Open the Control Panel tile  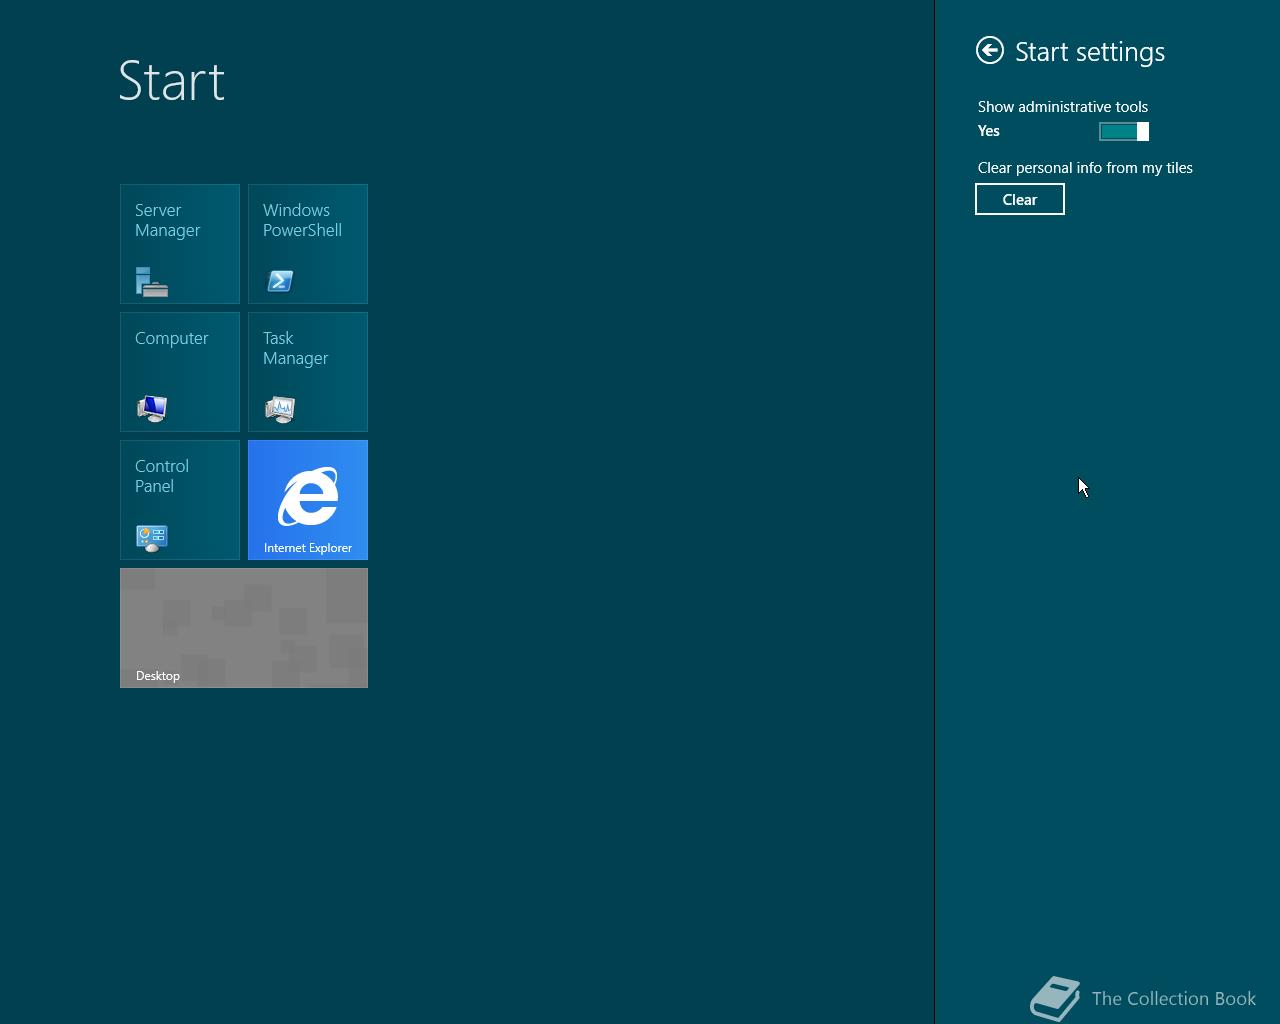(x=180, y=500)
